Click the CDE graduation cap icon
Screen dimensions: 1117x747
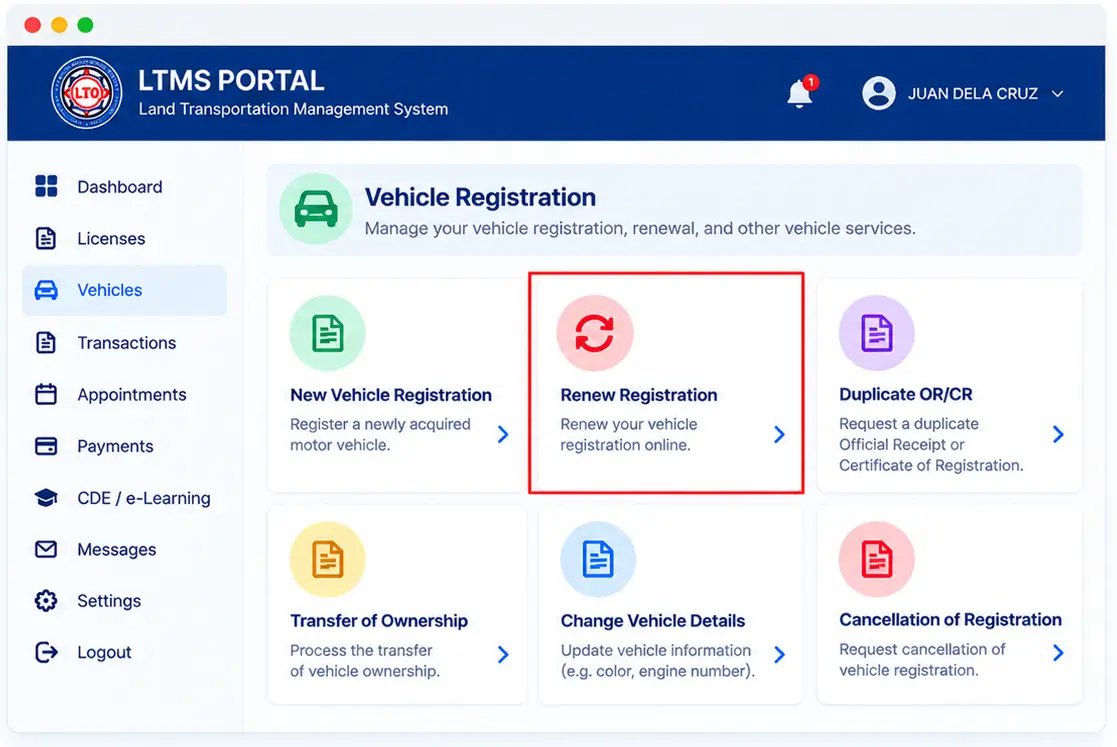coord(46,498)
